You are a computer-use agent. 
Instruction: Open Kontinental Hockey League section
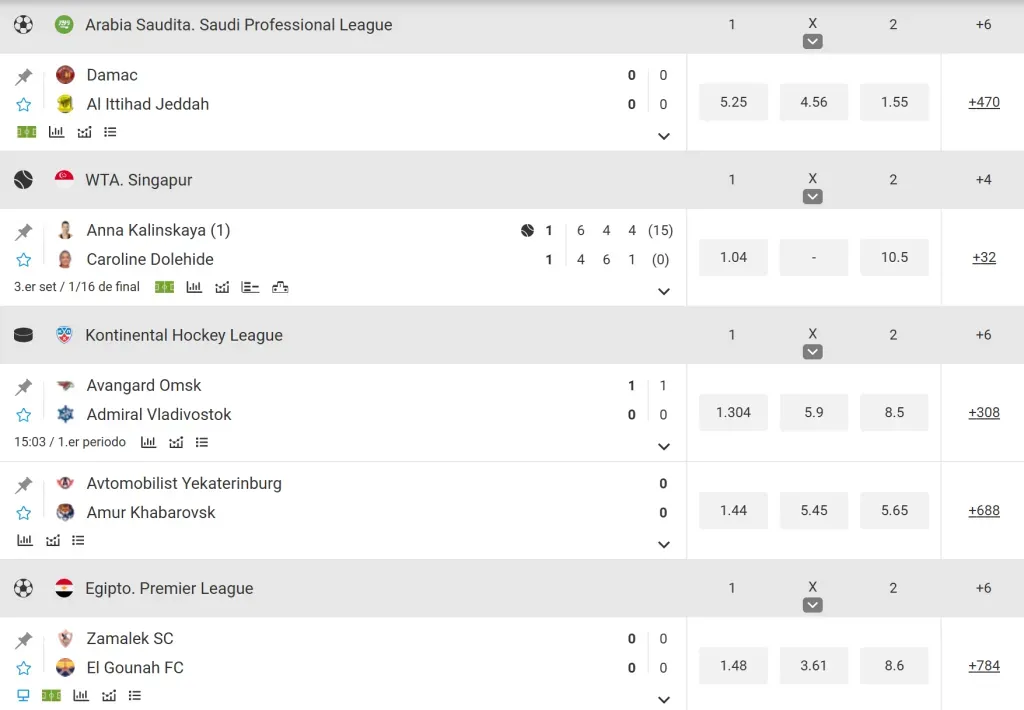[x=184, y=335]
